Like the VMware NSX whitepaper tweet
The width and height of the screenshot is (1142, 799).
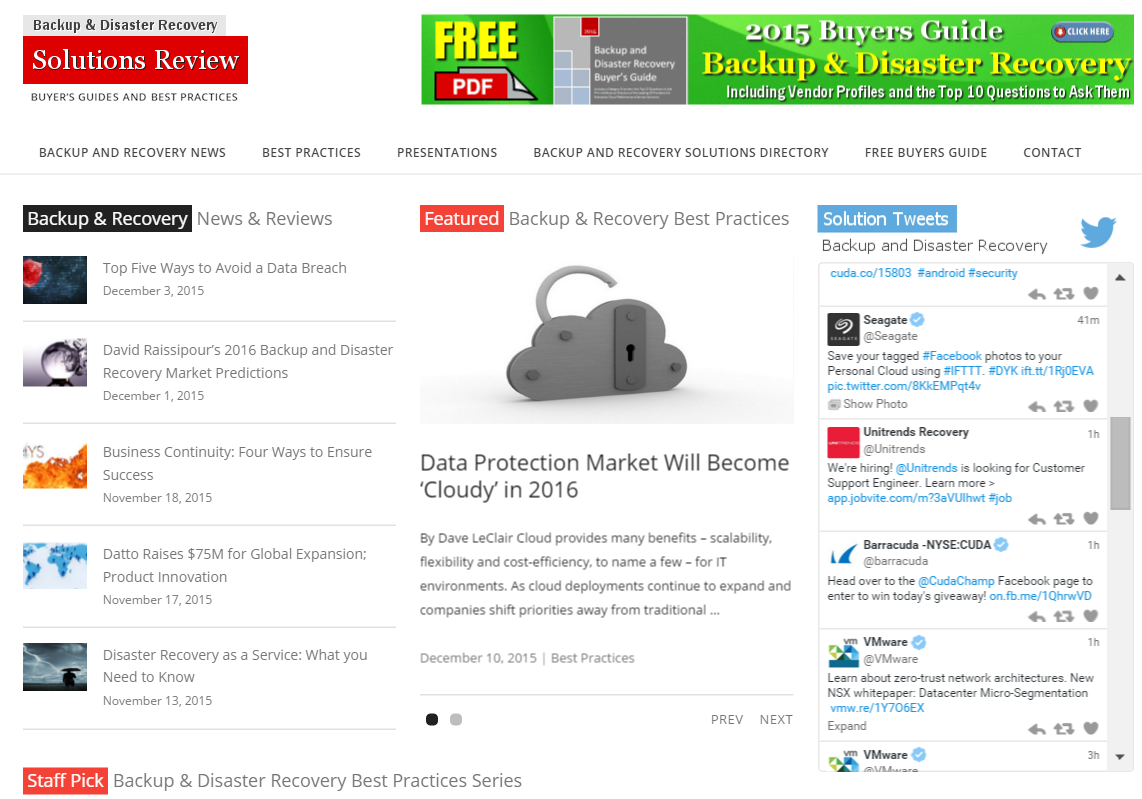[1090, 728]
